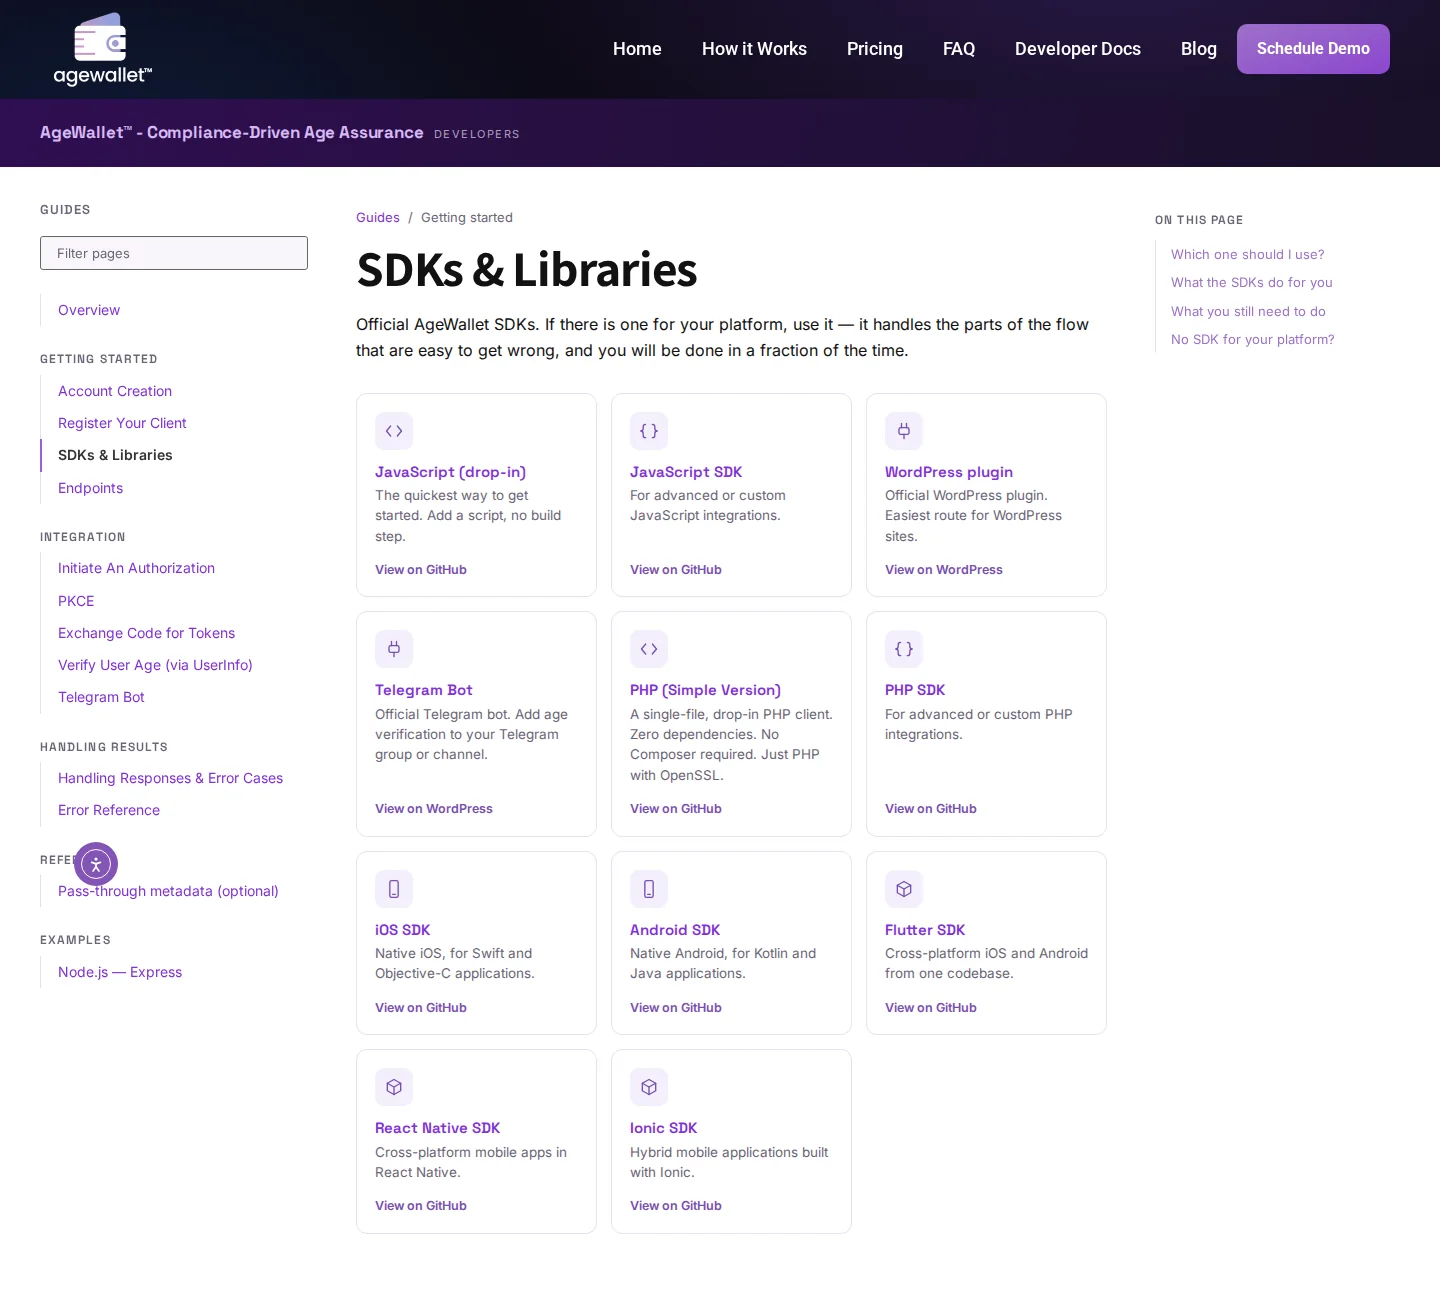Click the Filter pages input field

(x=174, y=253)
